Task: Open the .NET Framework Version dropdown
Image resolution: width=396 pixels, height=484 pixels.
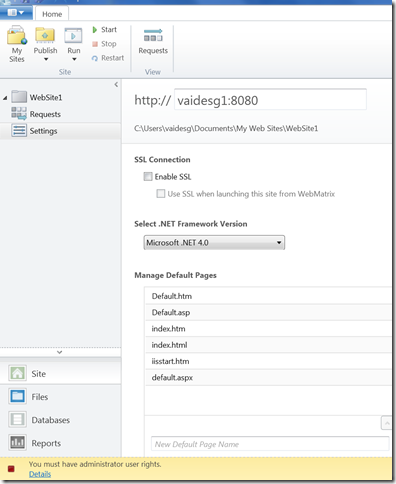Action: pyautogui.click(x=214, y=243)
